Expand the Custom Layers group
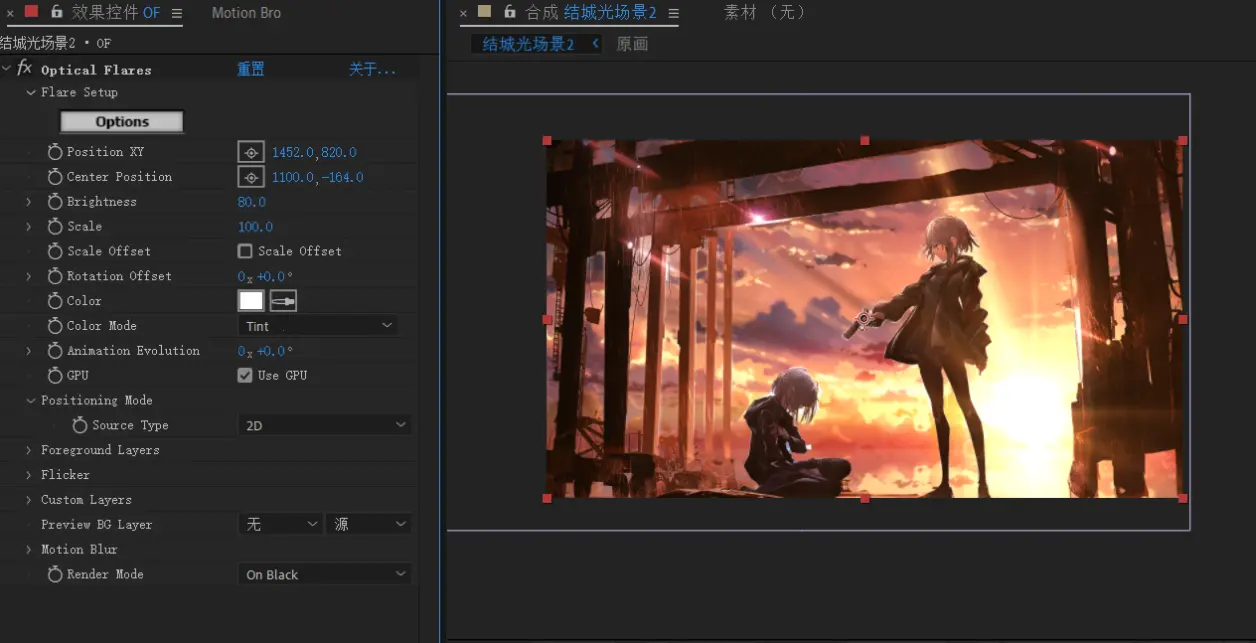This screenshot has height=643, width=1256. click(30, 500)
